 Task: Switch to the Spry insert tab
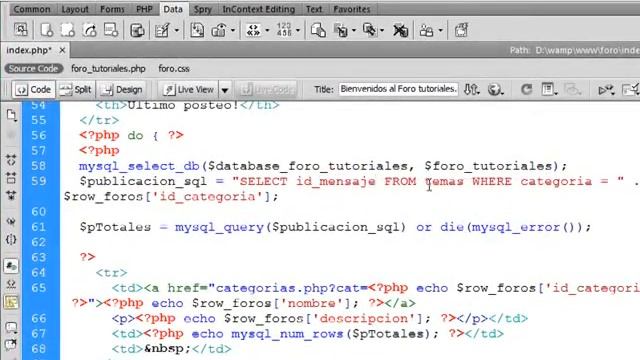point(202,9)
